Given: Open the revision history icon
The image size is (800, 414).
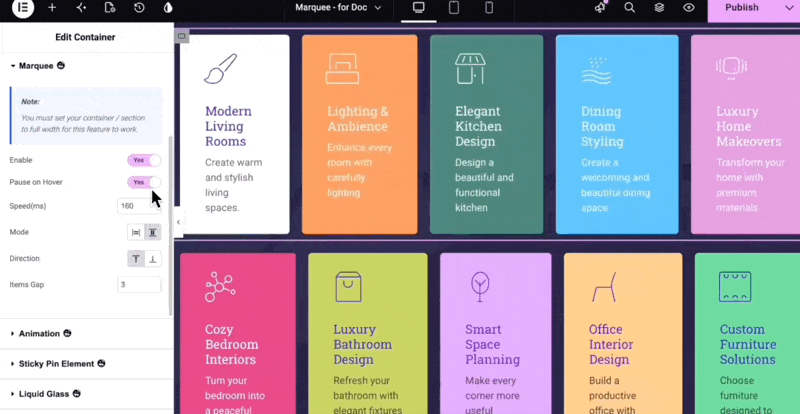Looking at the screenshot, I should 139,8.
